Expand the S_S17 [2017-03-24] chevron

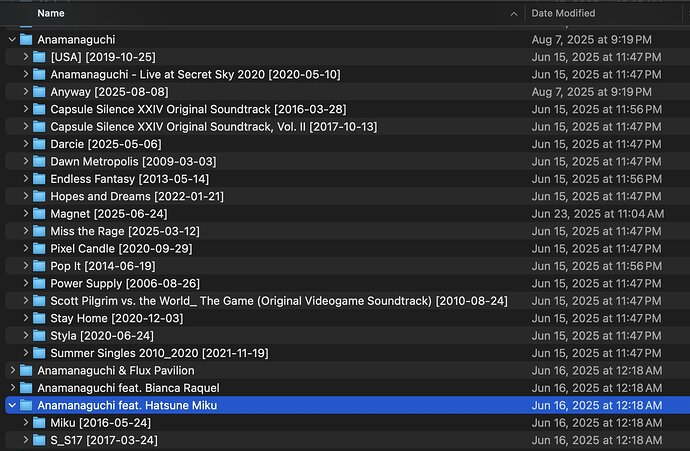click(26, 440)
